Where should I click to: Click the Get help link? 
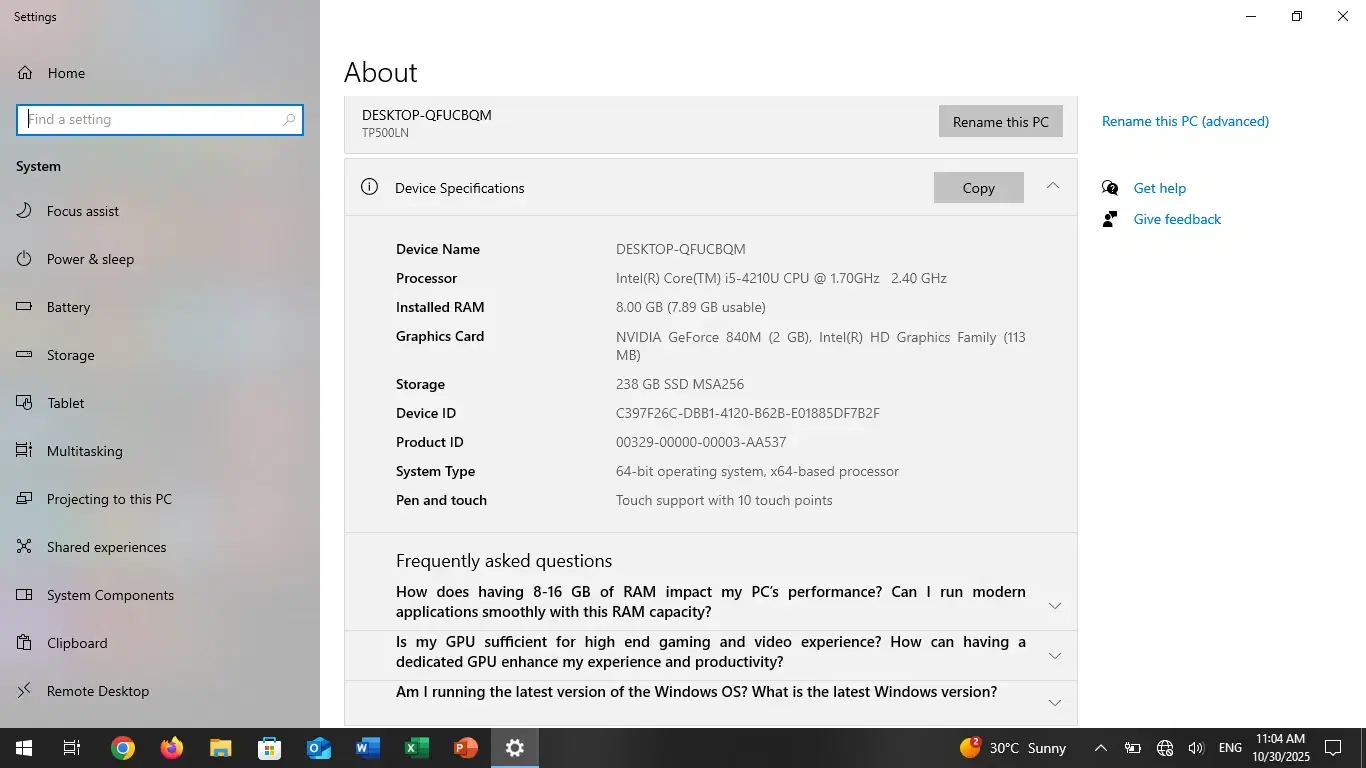pos(1159,188)
